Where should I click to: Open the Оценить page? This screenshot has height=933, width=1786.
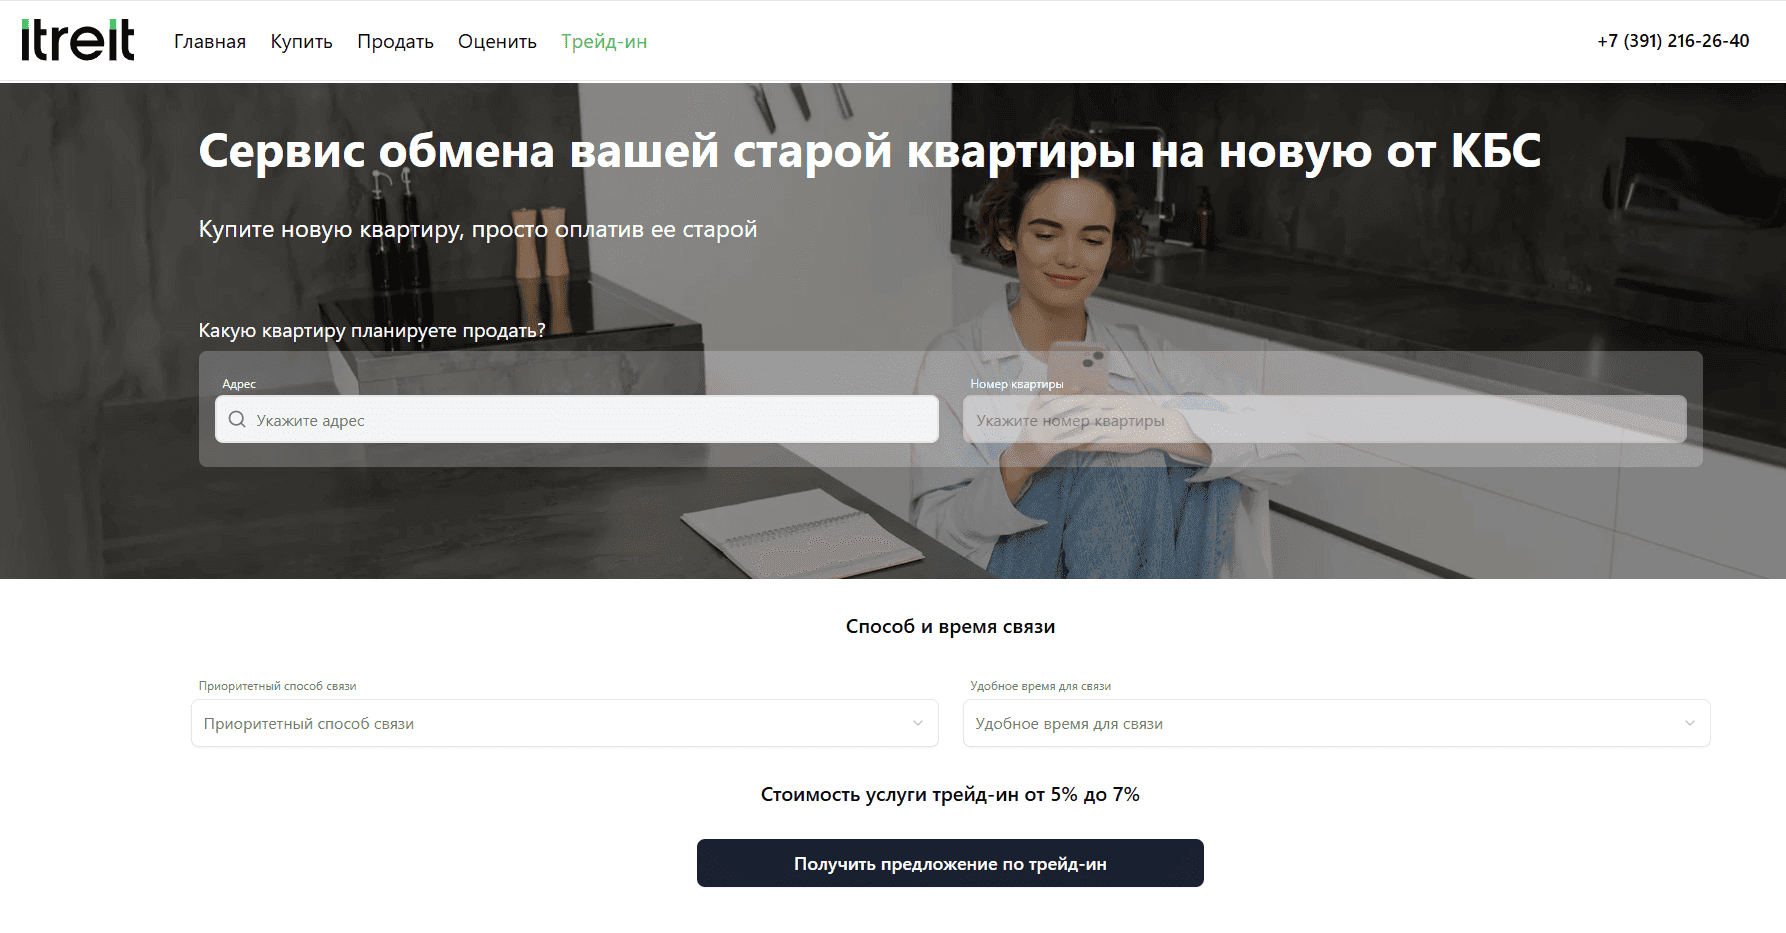click(x=497, y=41)
